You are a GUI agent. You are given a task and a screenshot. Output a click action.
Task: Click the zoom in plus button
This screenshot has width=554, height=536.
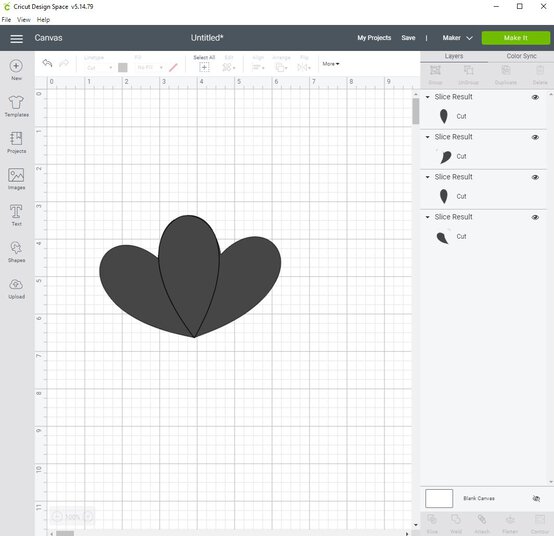(x=89, y=517)
